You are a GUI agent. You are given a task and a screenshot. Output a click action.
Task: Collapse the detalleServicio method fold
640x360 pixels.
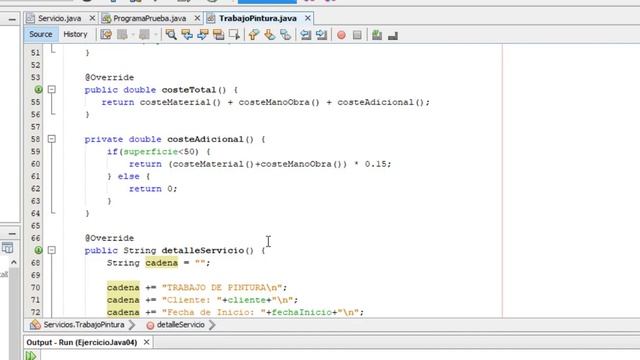[x=51, y=250]
